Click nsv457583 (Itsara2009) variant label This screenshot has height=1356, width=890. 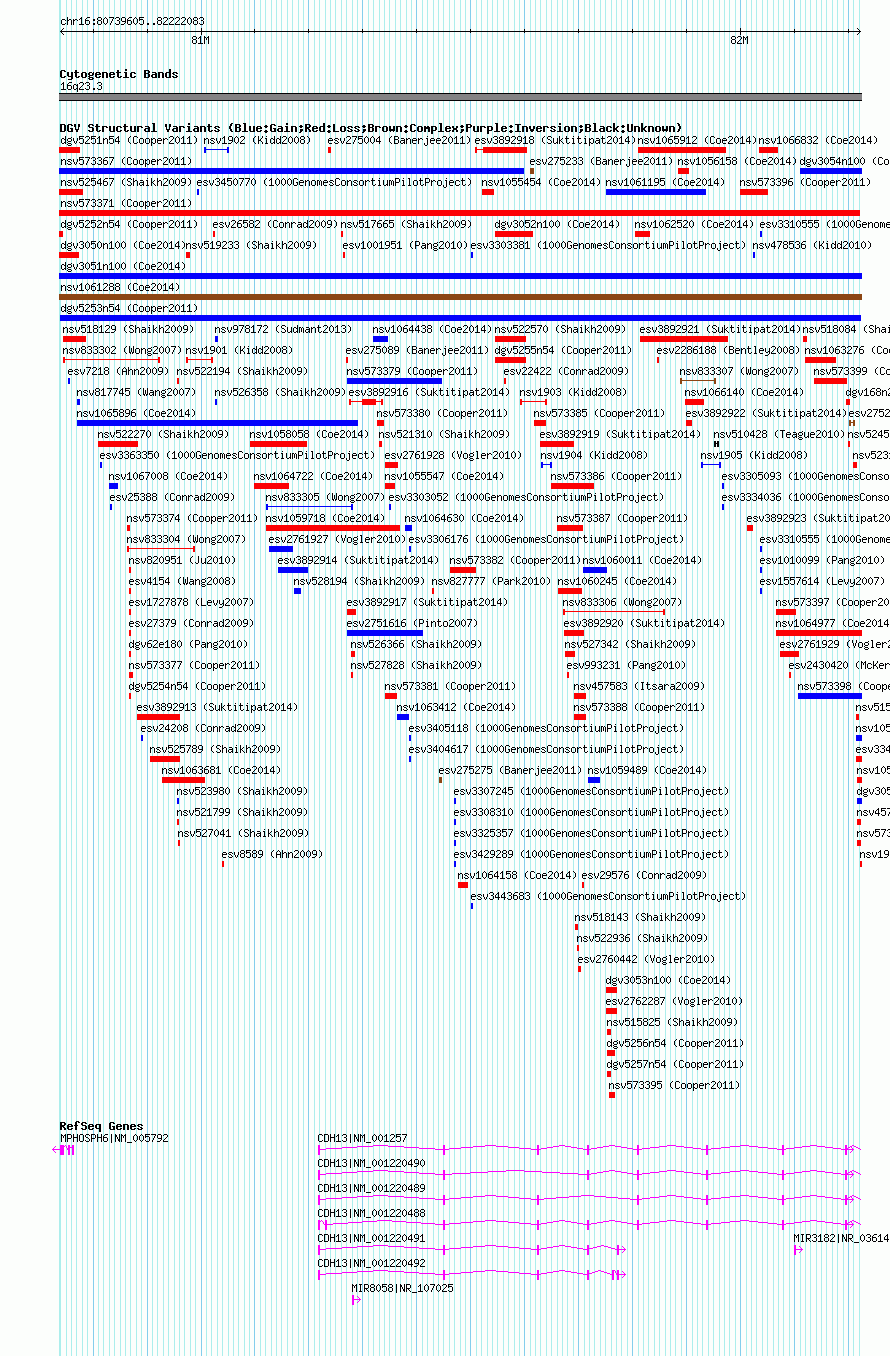pyautogui.click(x=639, y=686)
